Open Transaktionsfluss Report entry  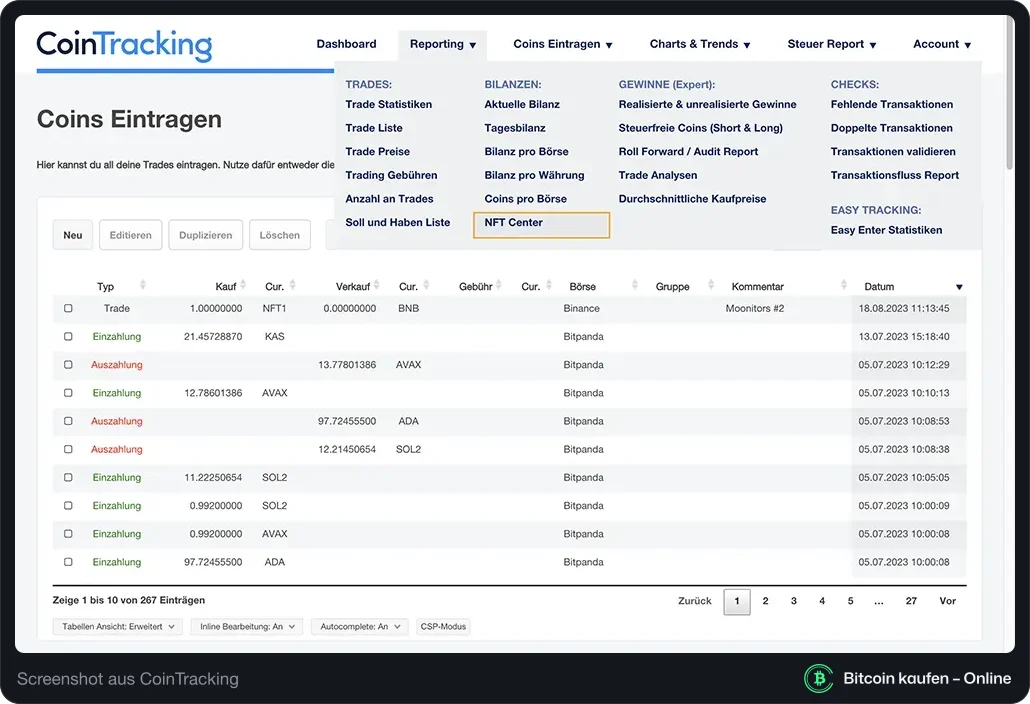pyautogui.click(x=895, y=175)
